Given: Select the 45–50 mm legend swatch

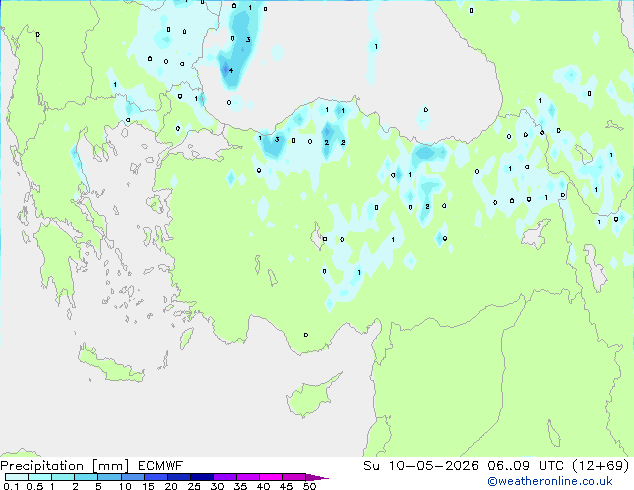Looking at the screenshot, I should tap(294, 477).
